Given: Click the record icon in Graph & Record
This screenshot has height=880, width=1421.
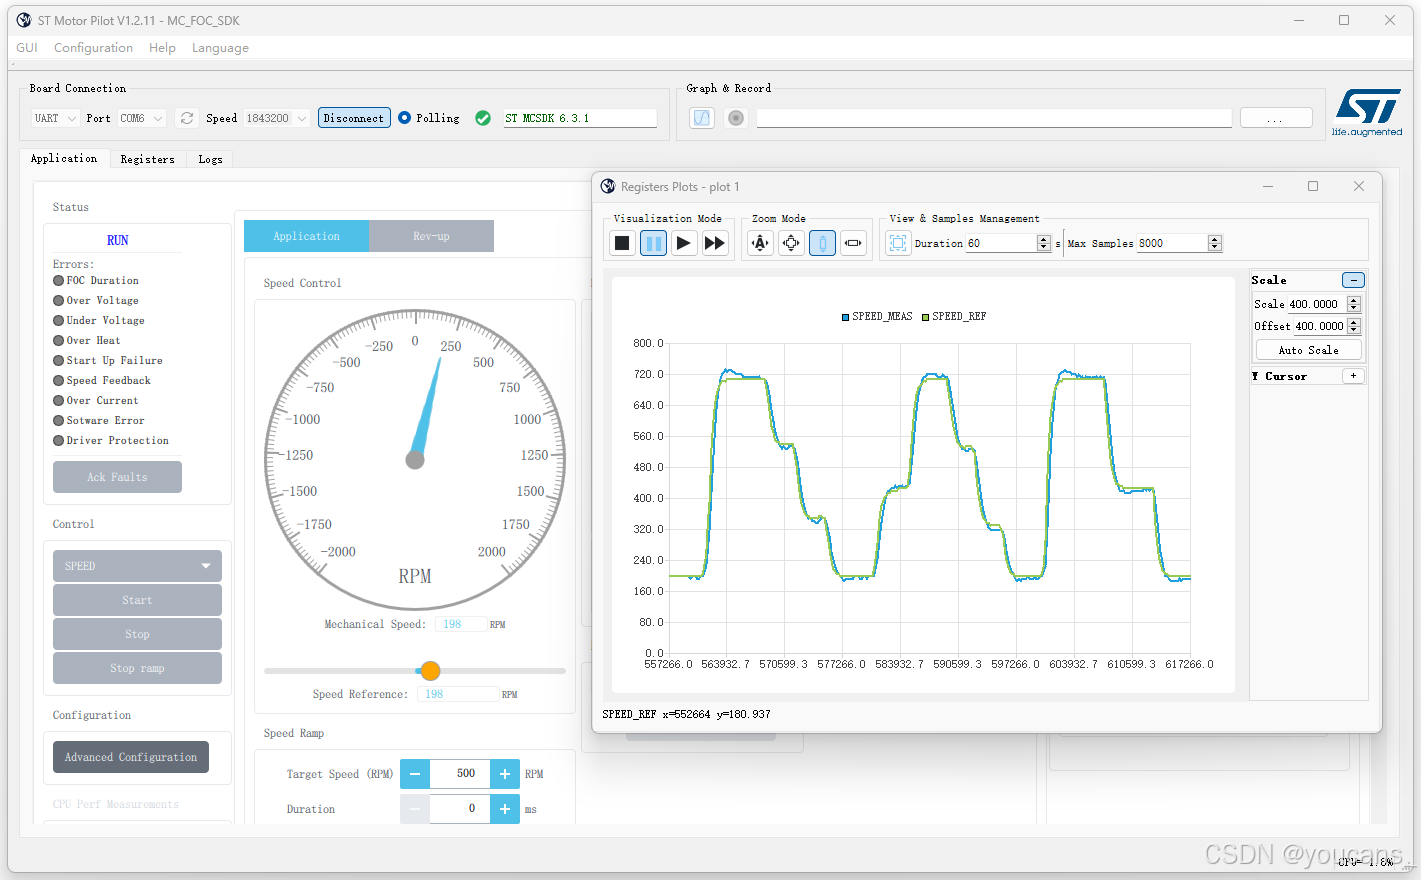Looking at the screenshot, I should tap(736, 118).
